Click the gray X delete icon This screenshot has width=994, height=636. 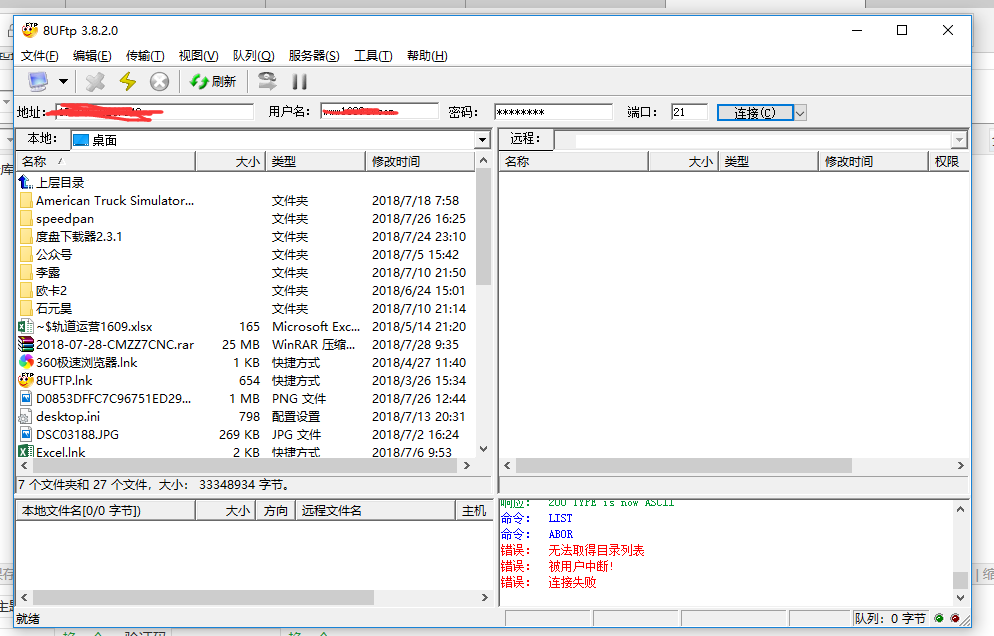95,82
